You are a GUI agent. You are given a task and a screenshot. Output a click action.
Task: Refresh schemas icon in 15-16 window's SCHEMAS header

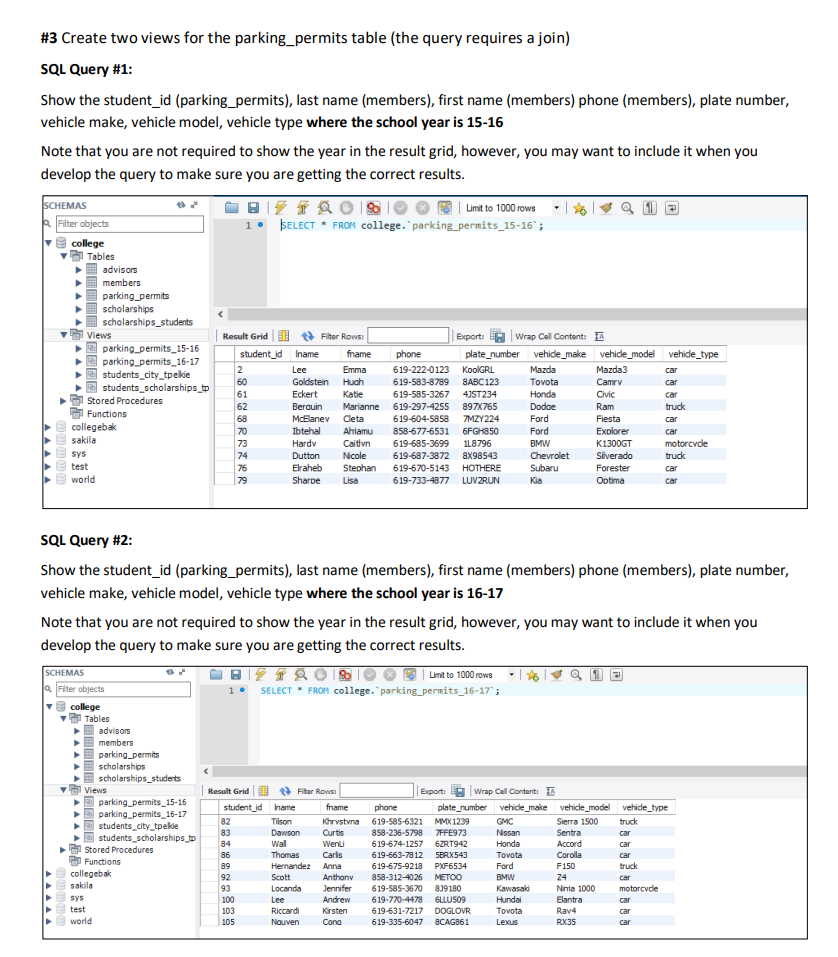tap(181, 205)
